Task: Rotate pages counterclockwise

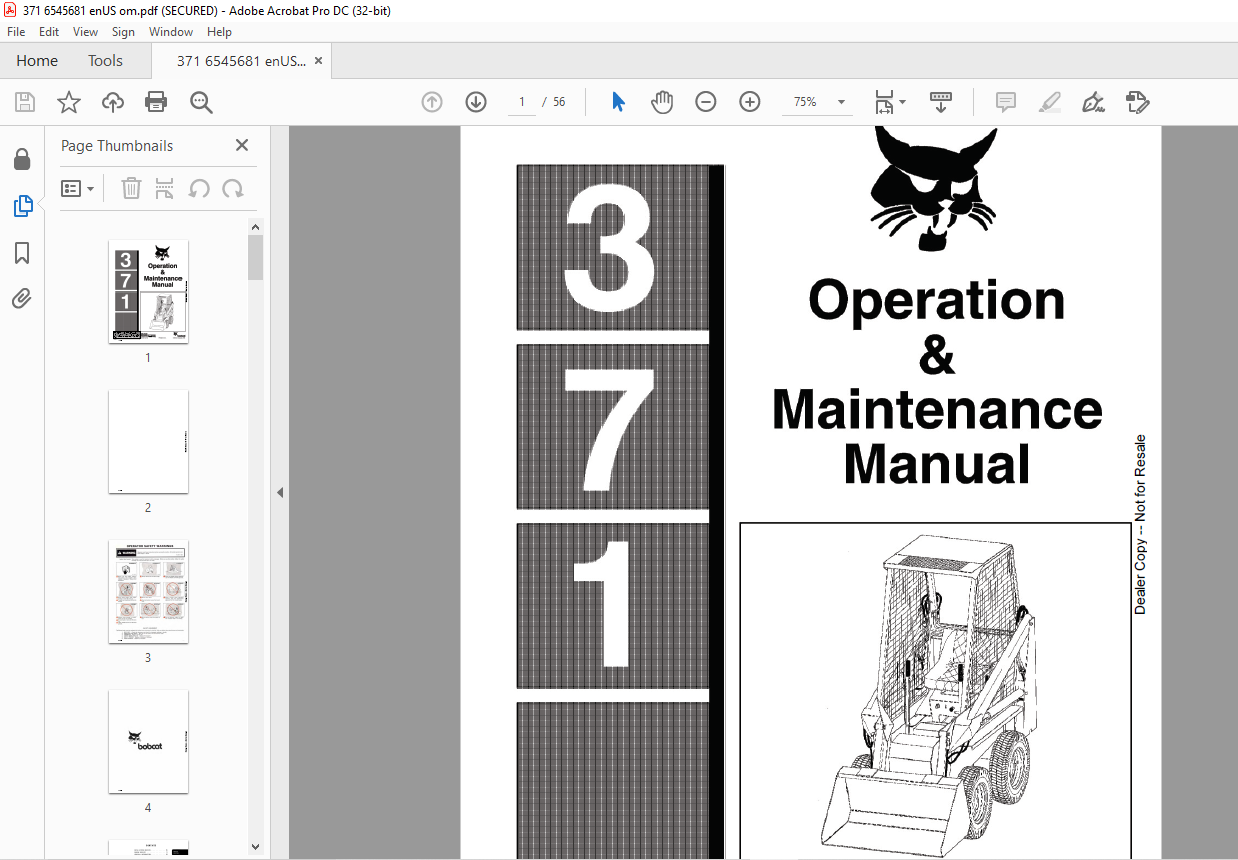Action: point(199,188)
